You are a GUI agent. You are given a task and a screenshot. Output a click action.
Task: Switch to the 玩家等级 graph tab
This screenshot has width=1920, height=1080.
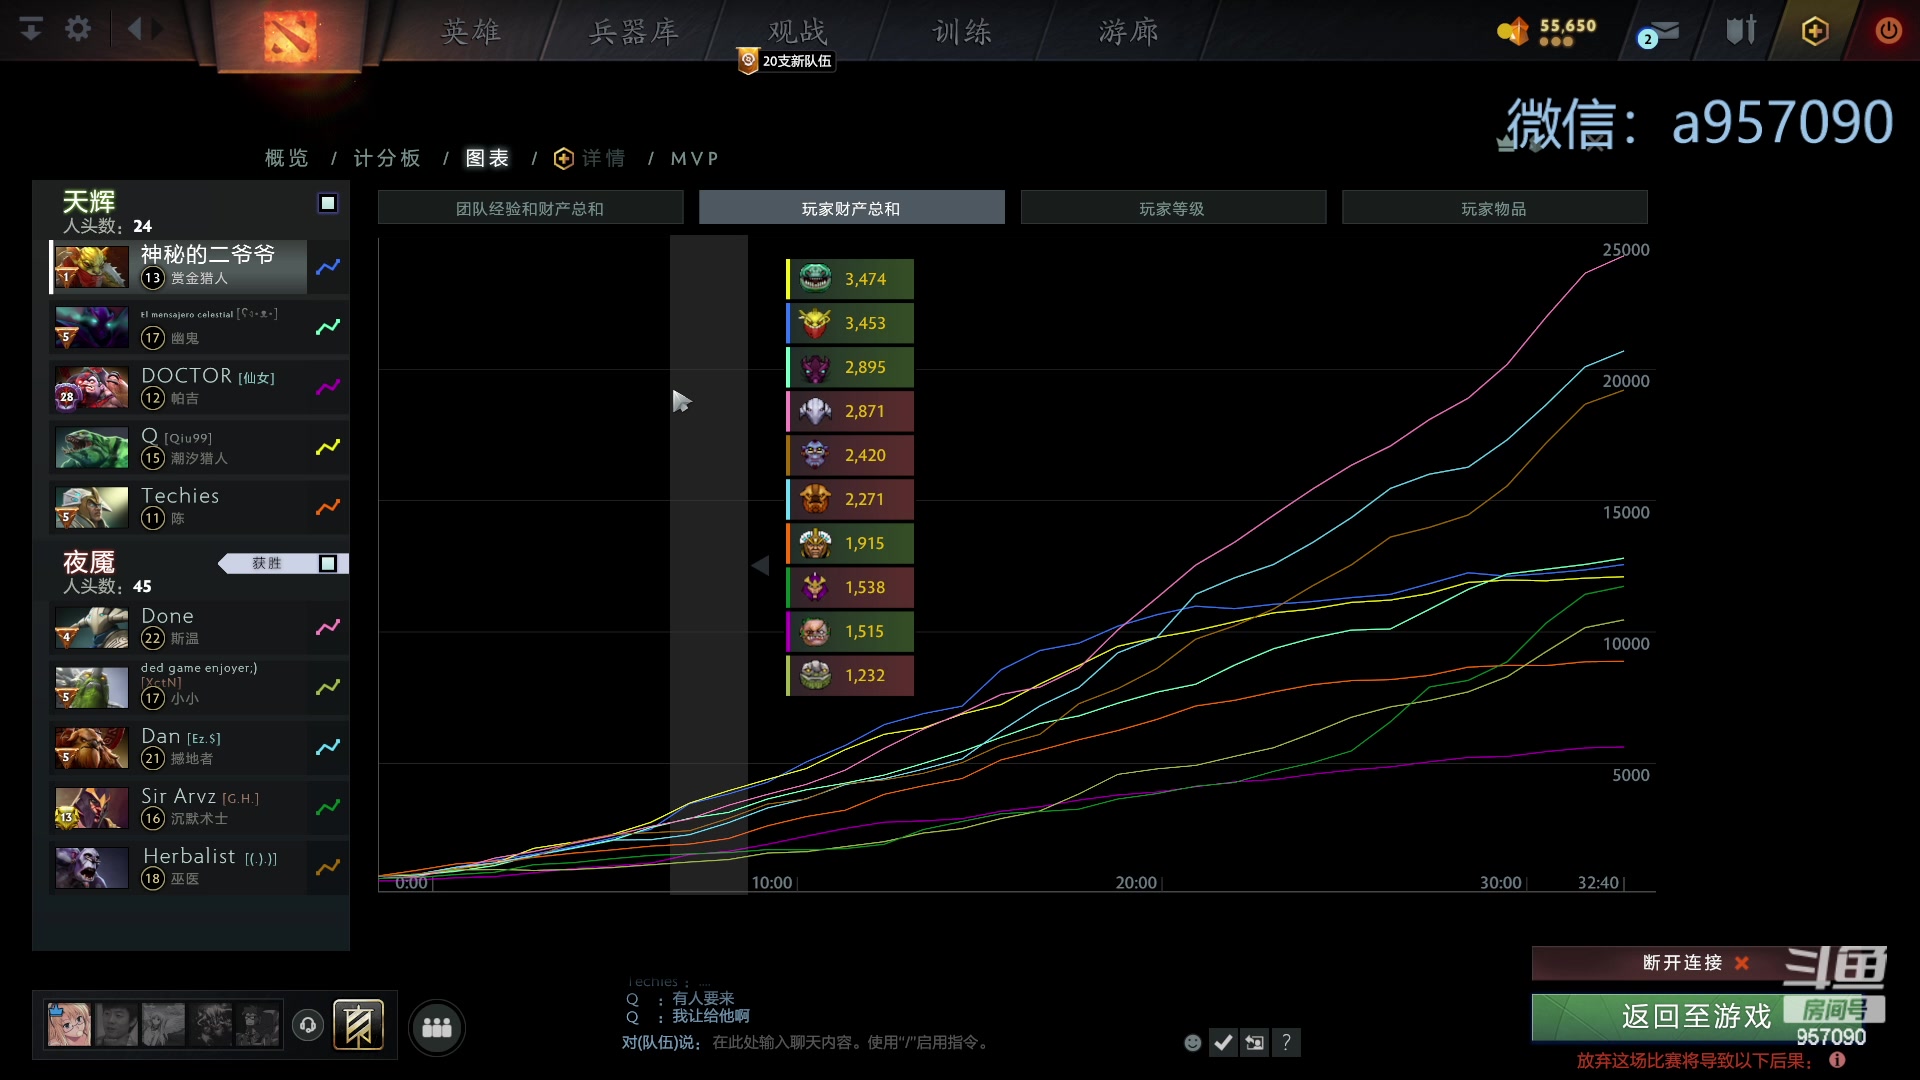tap(1172, 208)
